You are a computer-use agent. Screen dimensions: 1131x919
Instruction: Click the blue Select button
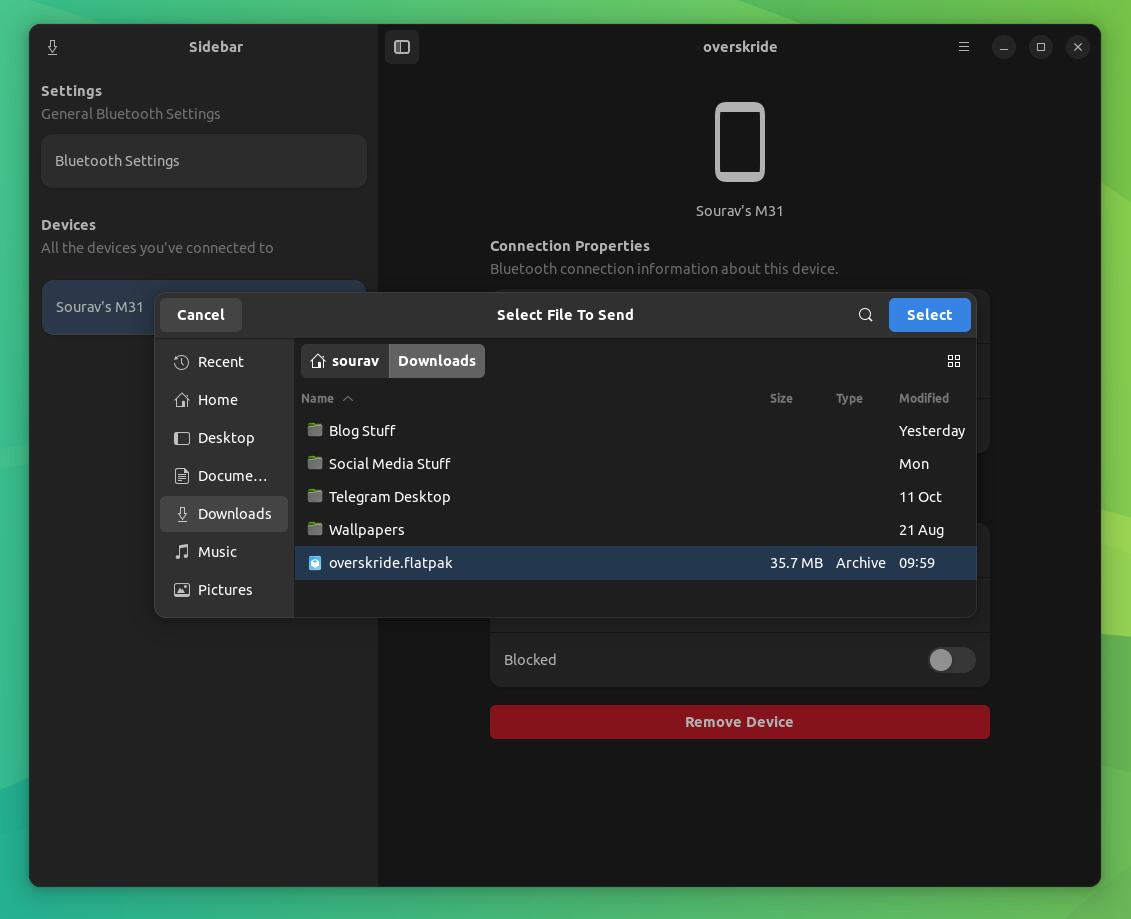[x=929, y=314]
